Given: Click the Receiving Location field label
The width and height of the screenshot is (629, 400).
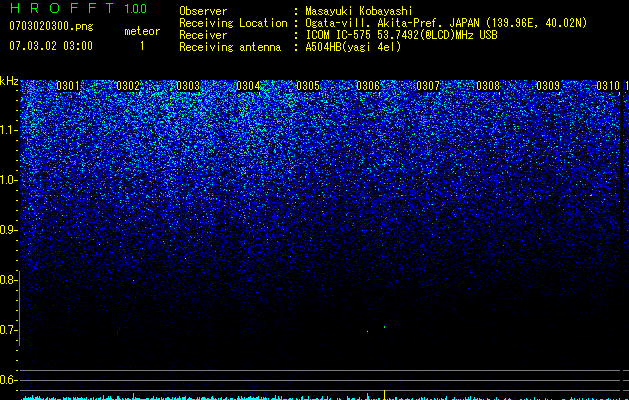Looking at the screenshot, I should point(233,23).
